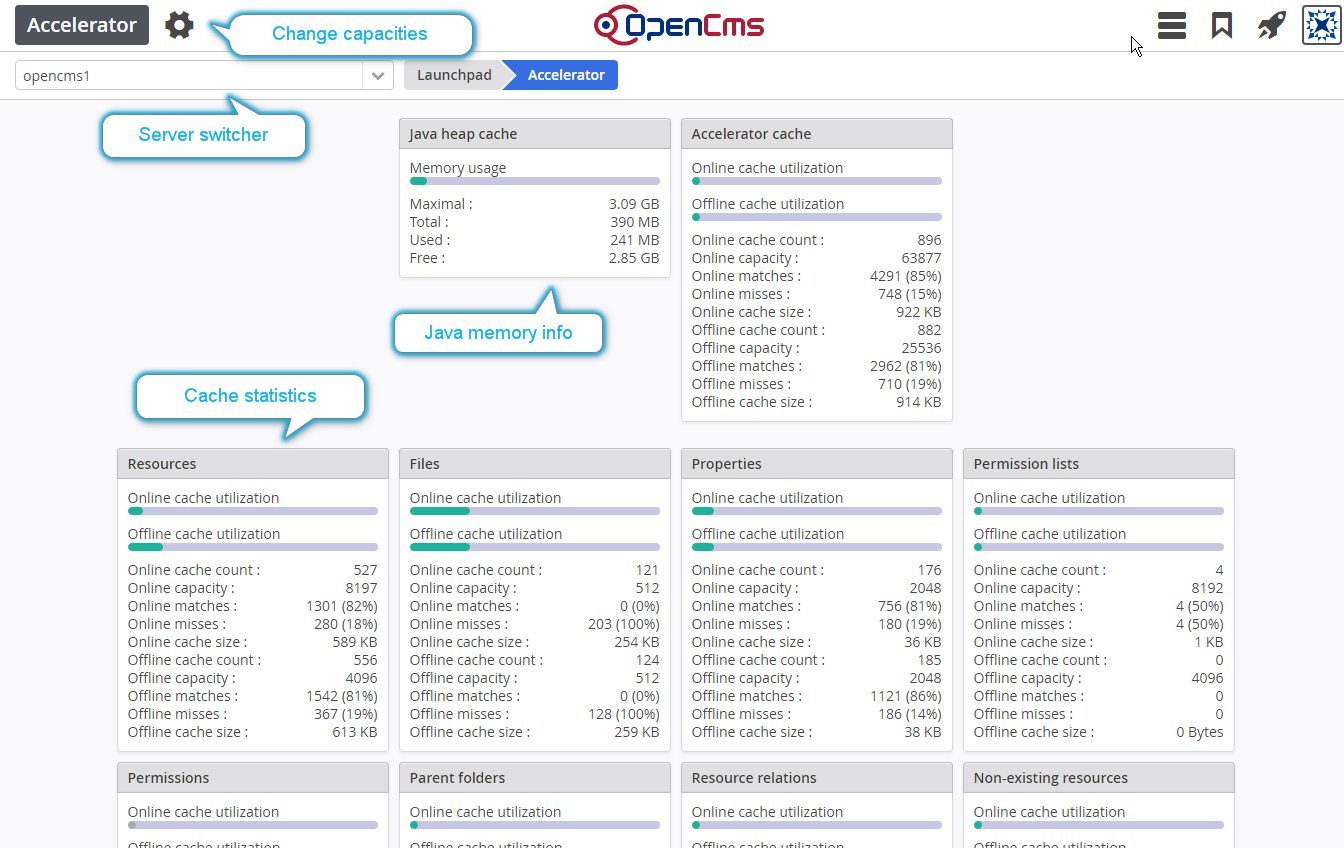Open the user avatar menu icon
Viewport: 1344px width, 848px height.
(1321, 25)
